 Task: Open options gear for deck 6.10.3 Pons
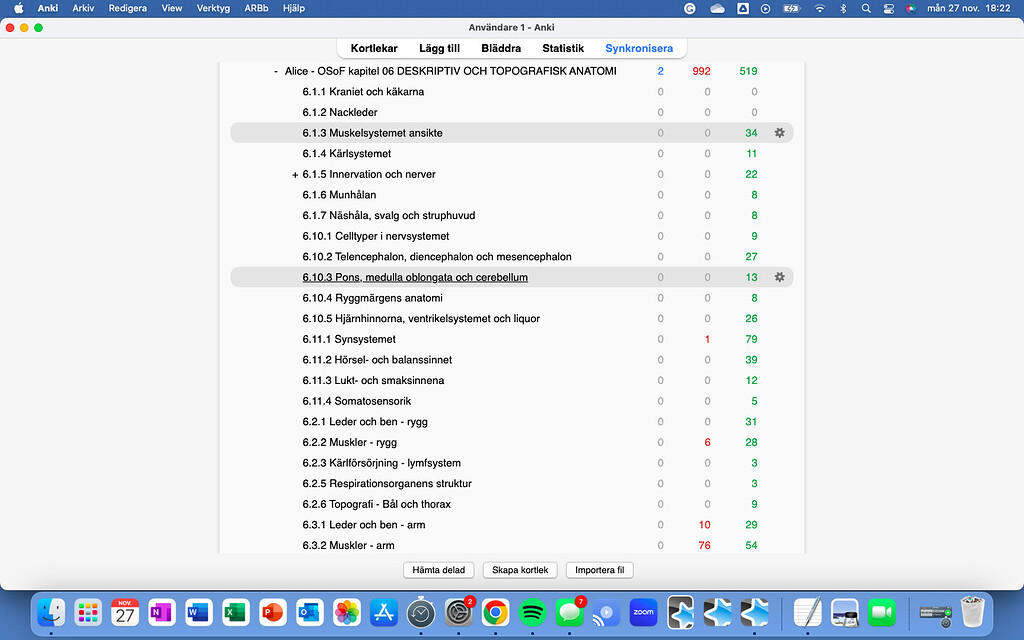(x=780, y=277)
